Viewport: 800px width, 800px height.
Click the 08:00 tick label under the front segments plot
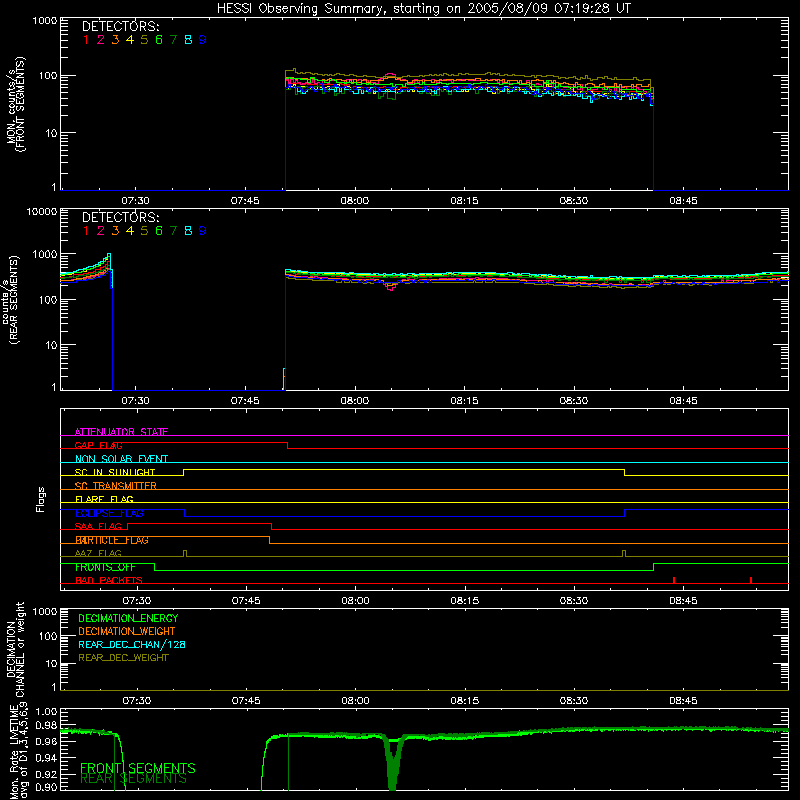[x=355, y=201]
